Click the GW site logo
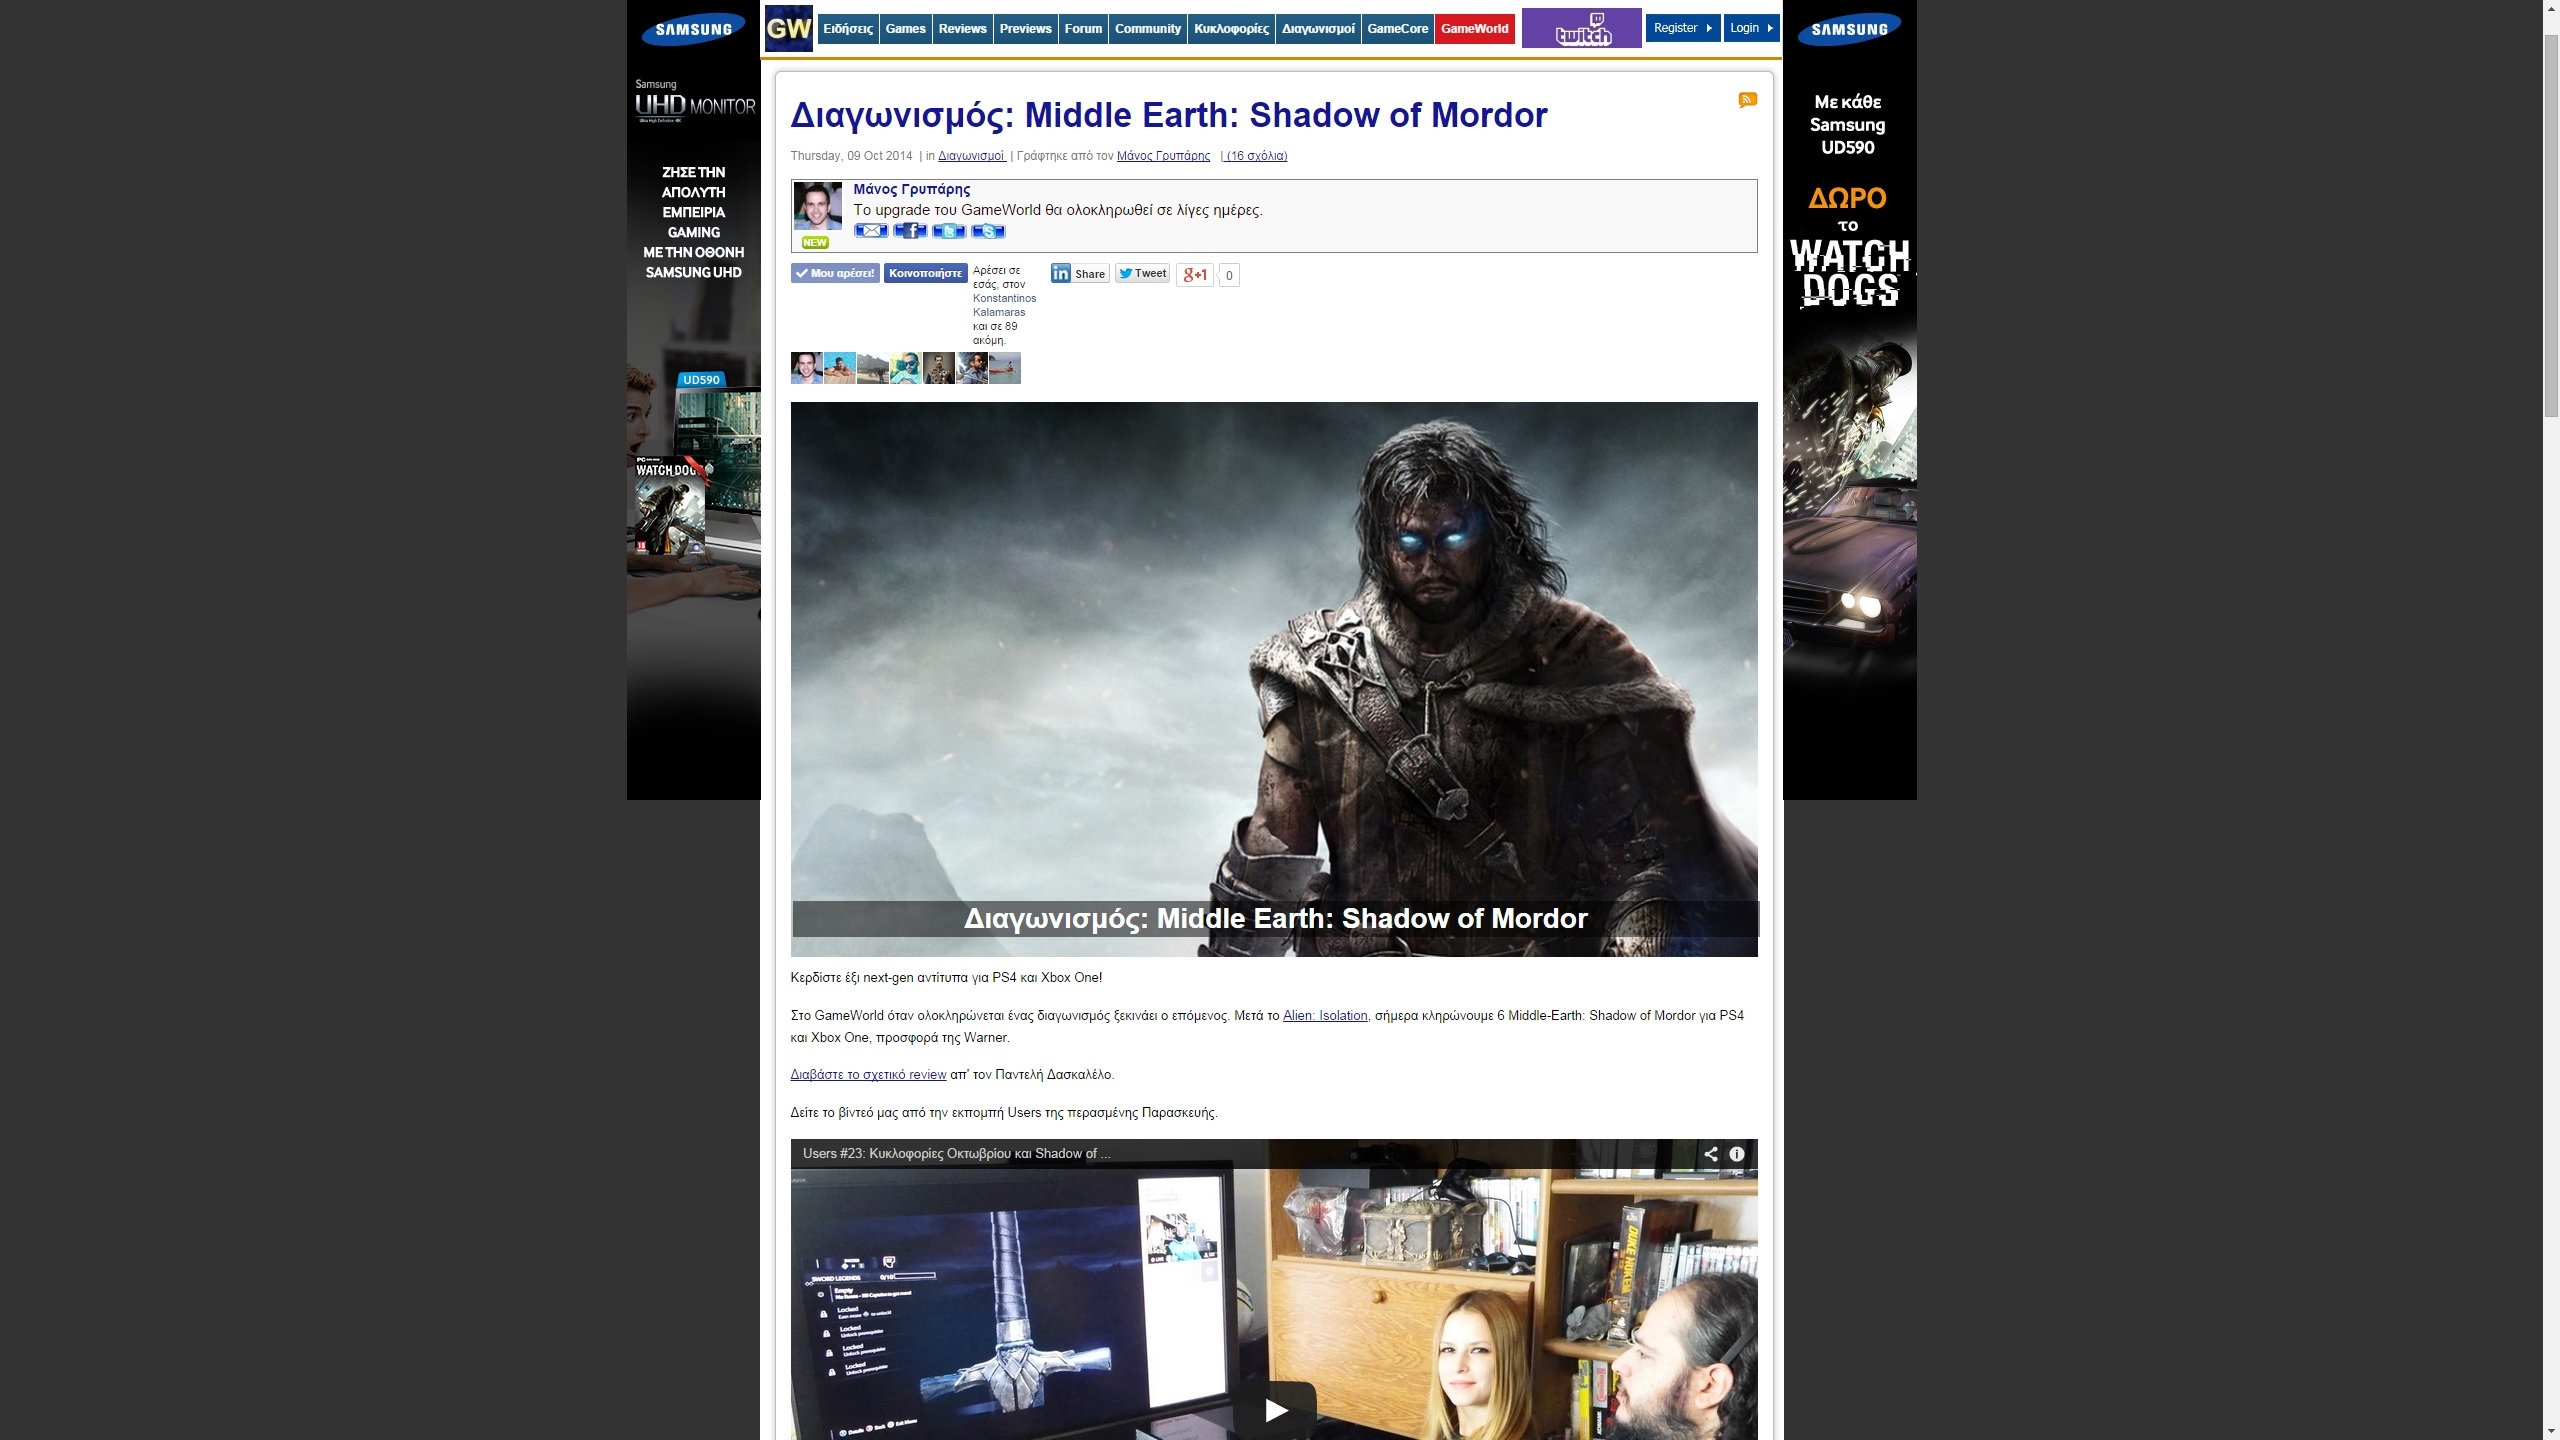The height and width of the screenshot is (1440, 2560). 788,28
